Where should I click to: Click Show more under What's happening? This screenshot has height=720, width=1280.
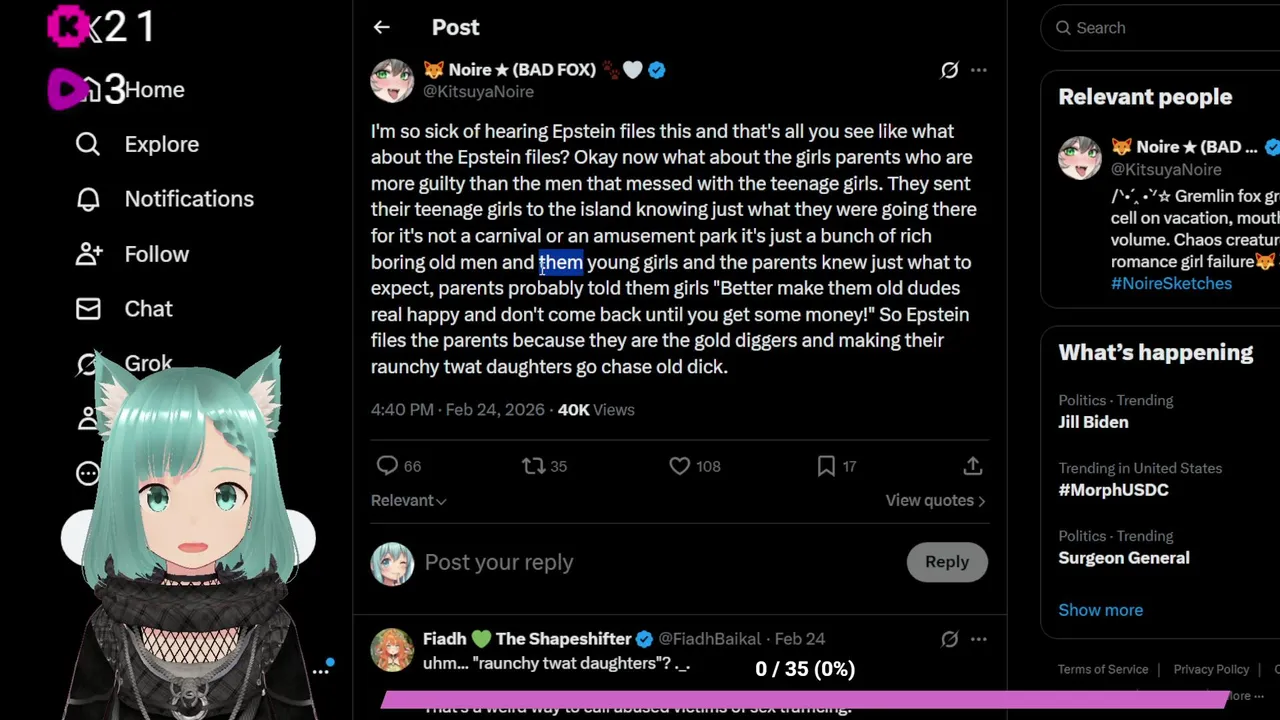(x=1100, y=610)
